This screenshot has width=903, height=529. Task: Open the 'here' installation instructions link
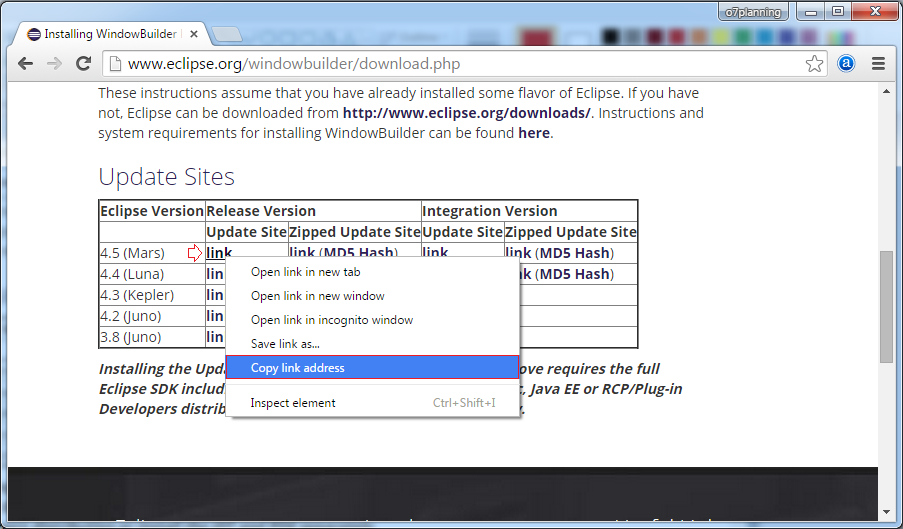pos(534,133)
